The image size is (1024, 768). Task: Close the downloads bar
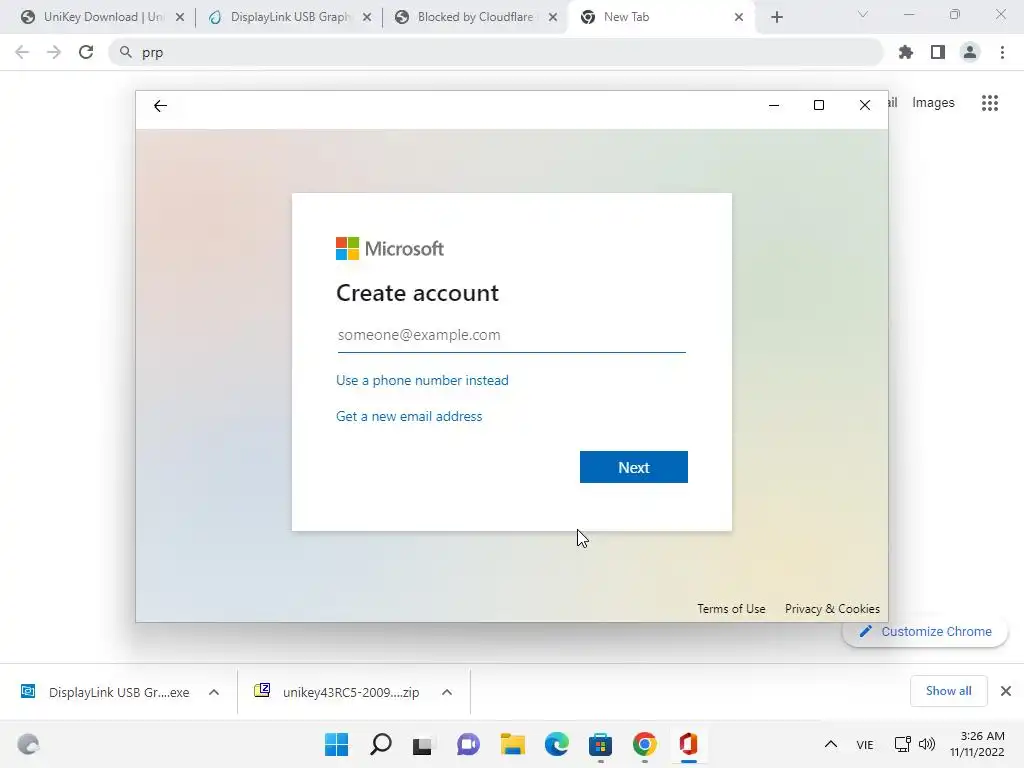[x=1006, y=691]
